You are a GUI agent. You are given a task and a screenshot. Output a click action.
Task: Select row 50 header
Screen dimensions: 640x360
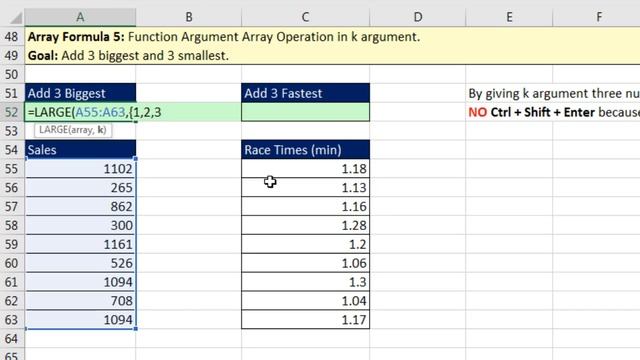point(12,74)
